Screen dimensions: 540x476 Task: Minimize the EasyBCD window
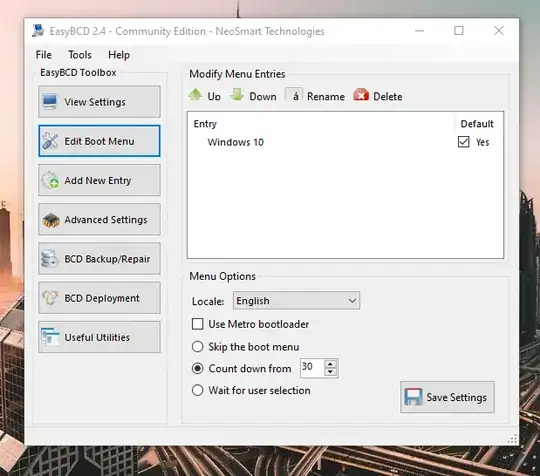pos(419,31)
